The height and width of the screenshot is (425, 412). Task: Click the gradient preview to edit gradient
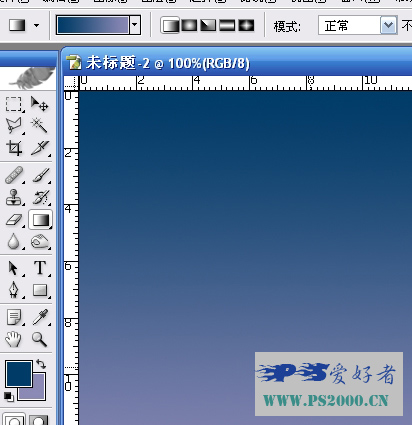93,25
